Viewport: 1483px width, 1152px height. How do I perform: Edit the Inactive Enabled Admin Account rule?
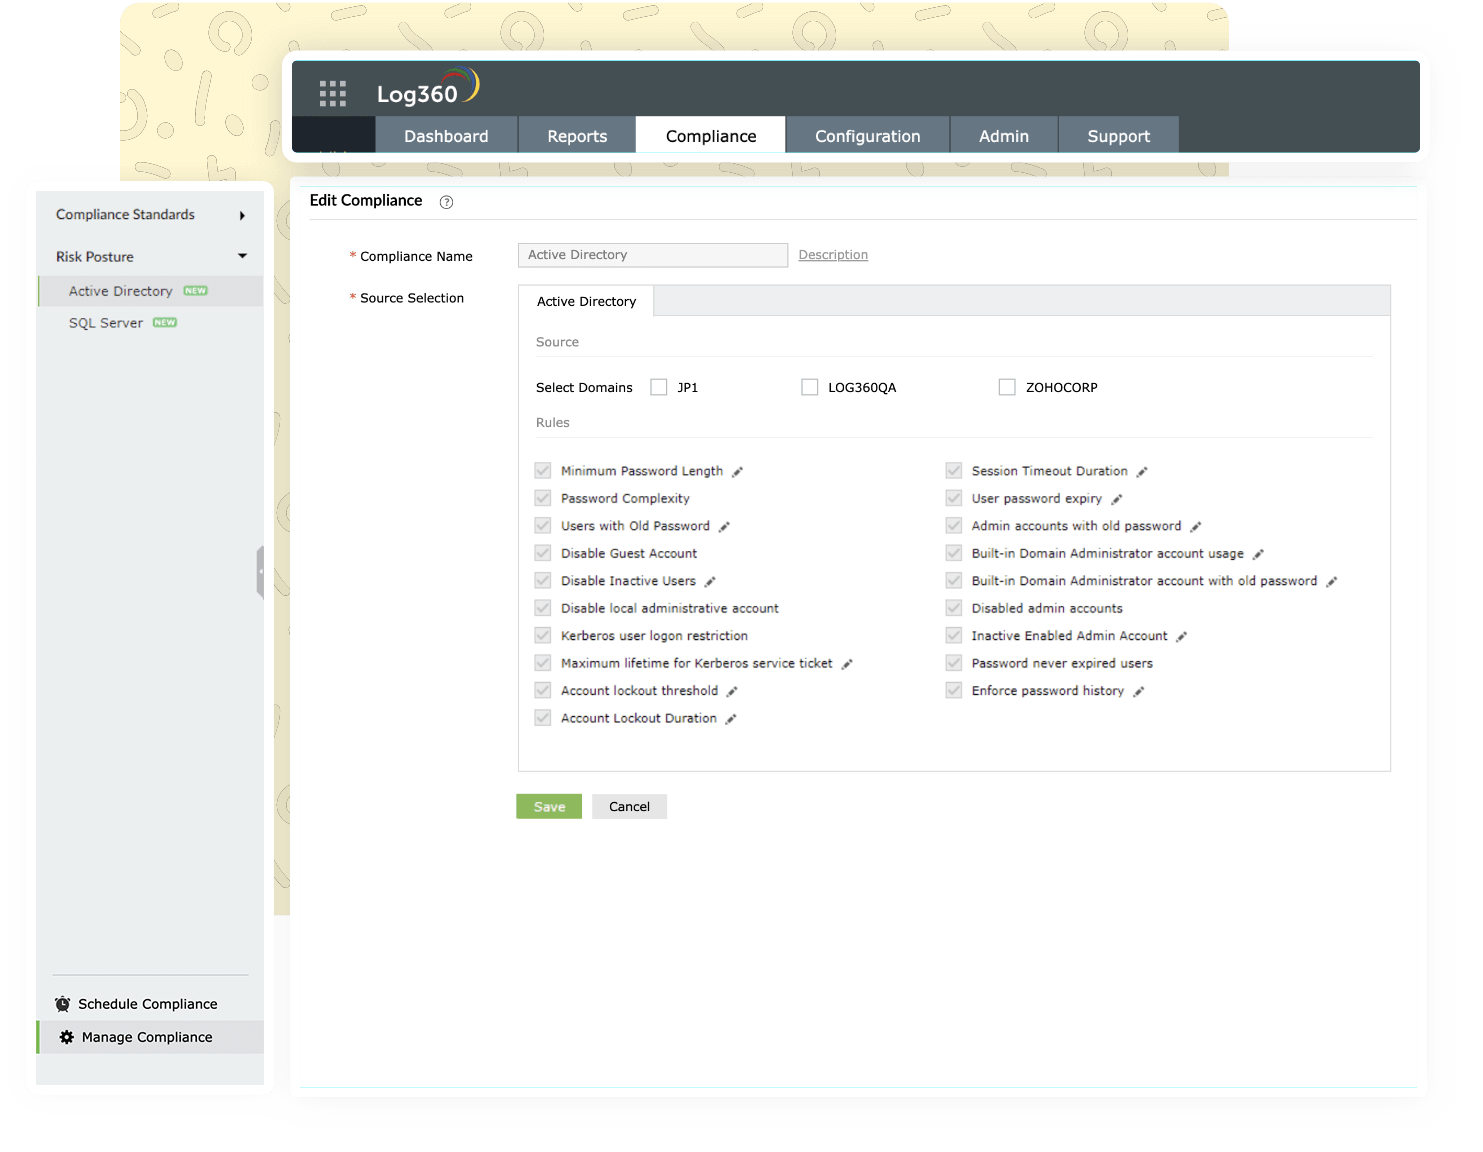pos(1182,637)
